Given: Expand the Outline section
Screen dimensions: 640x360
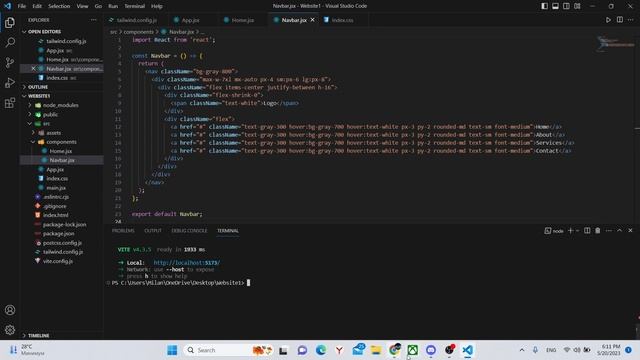Looking at the screenshot, I should (x=61, y=87).
